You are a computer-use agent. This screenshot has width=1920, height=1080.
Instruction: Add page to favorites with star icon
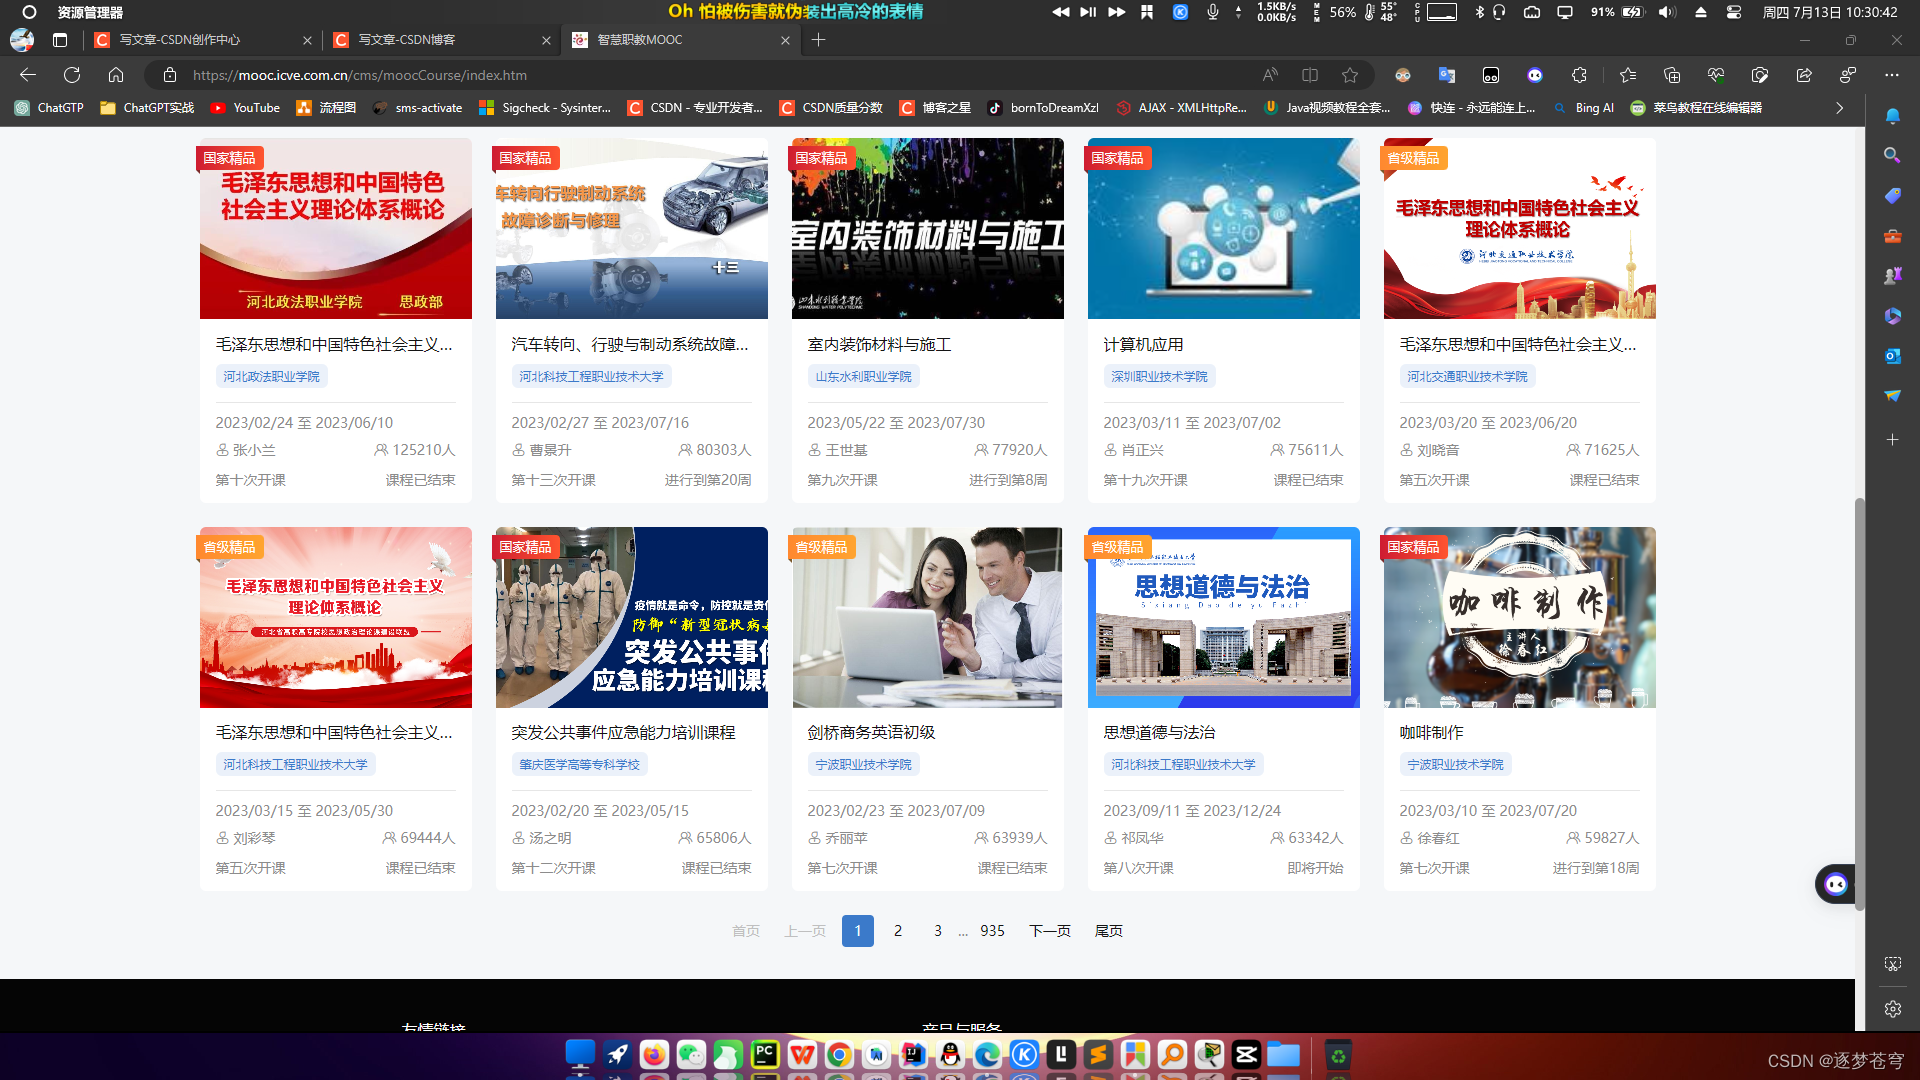1350,75
